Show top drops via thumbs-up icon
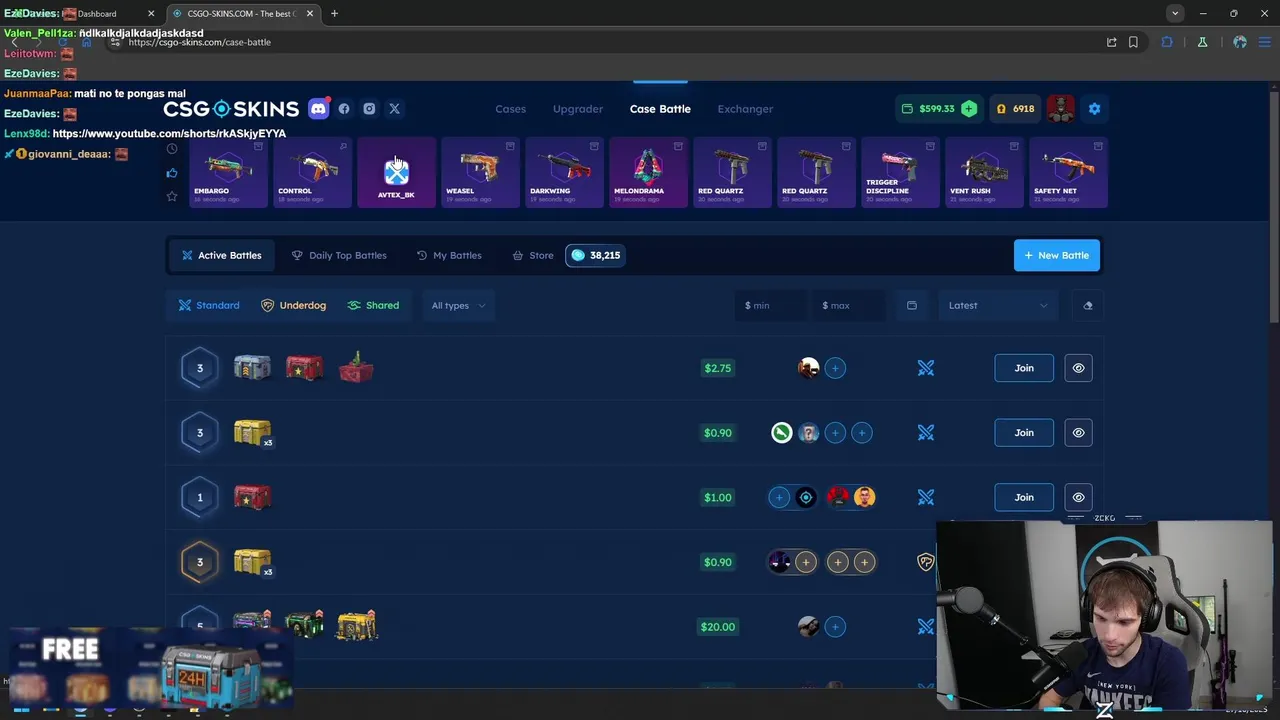Viewport: 1280px width, 720px height. [x=172, y=173]
